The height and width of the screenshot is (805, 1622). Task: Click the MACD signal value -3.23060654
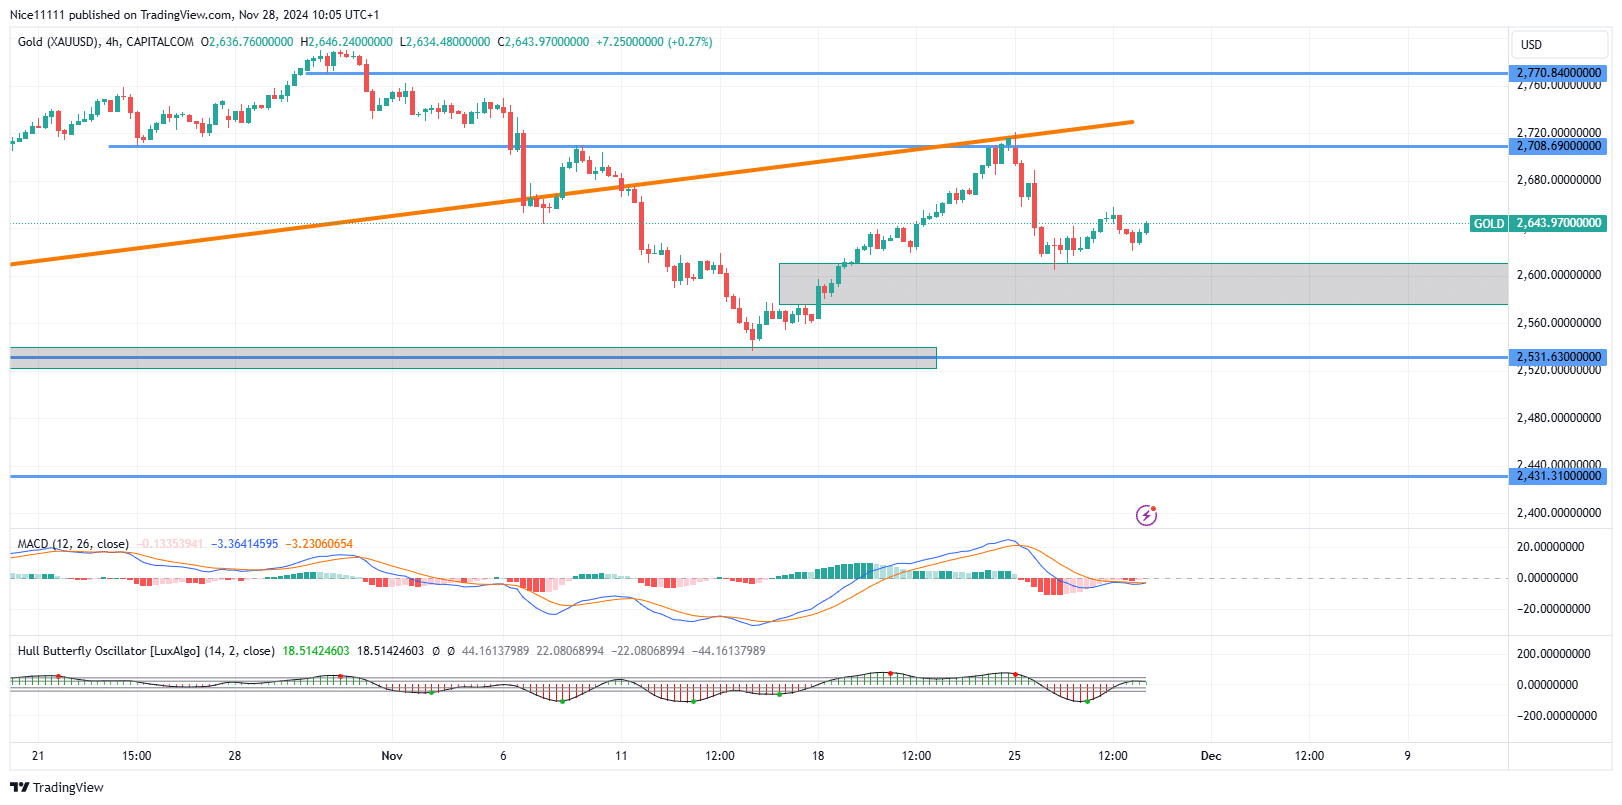point(319,544)
